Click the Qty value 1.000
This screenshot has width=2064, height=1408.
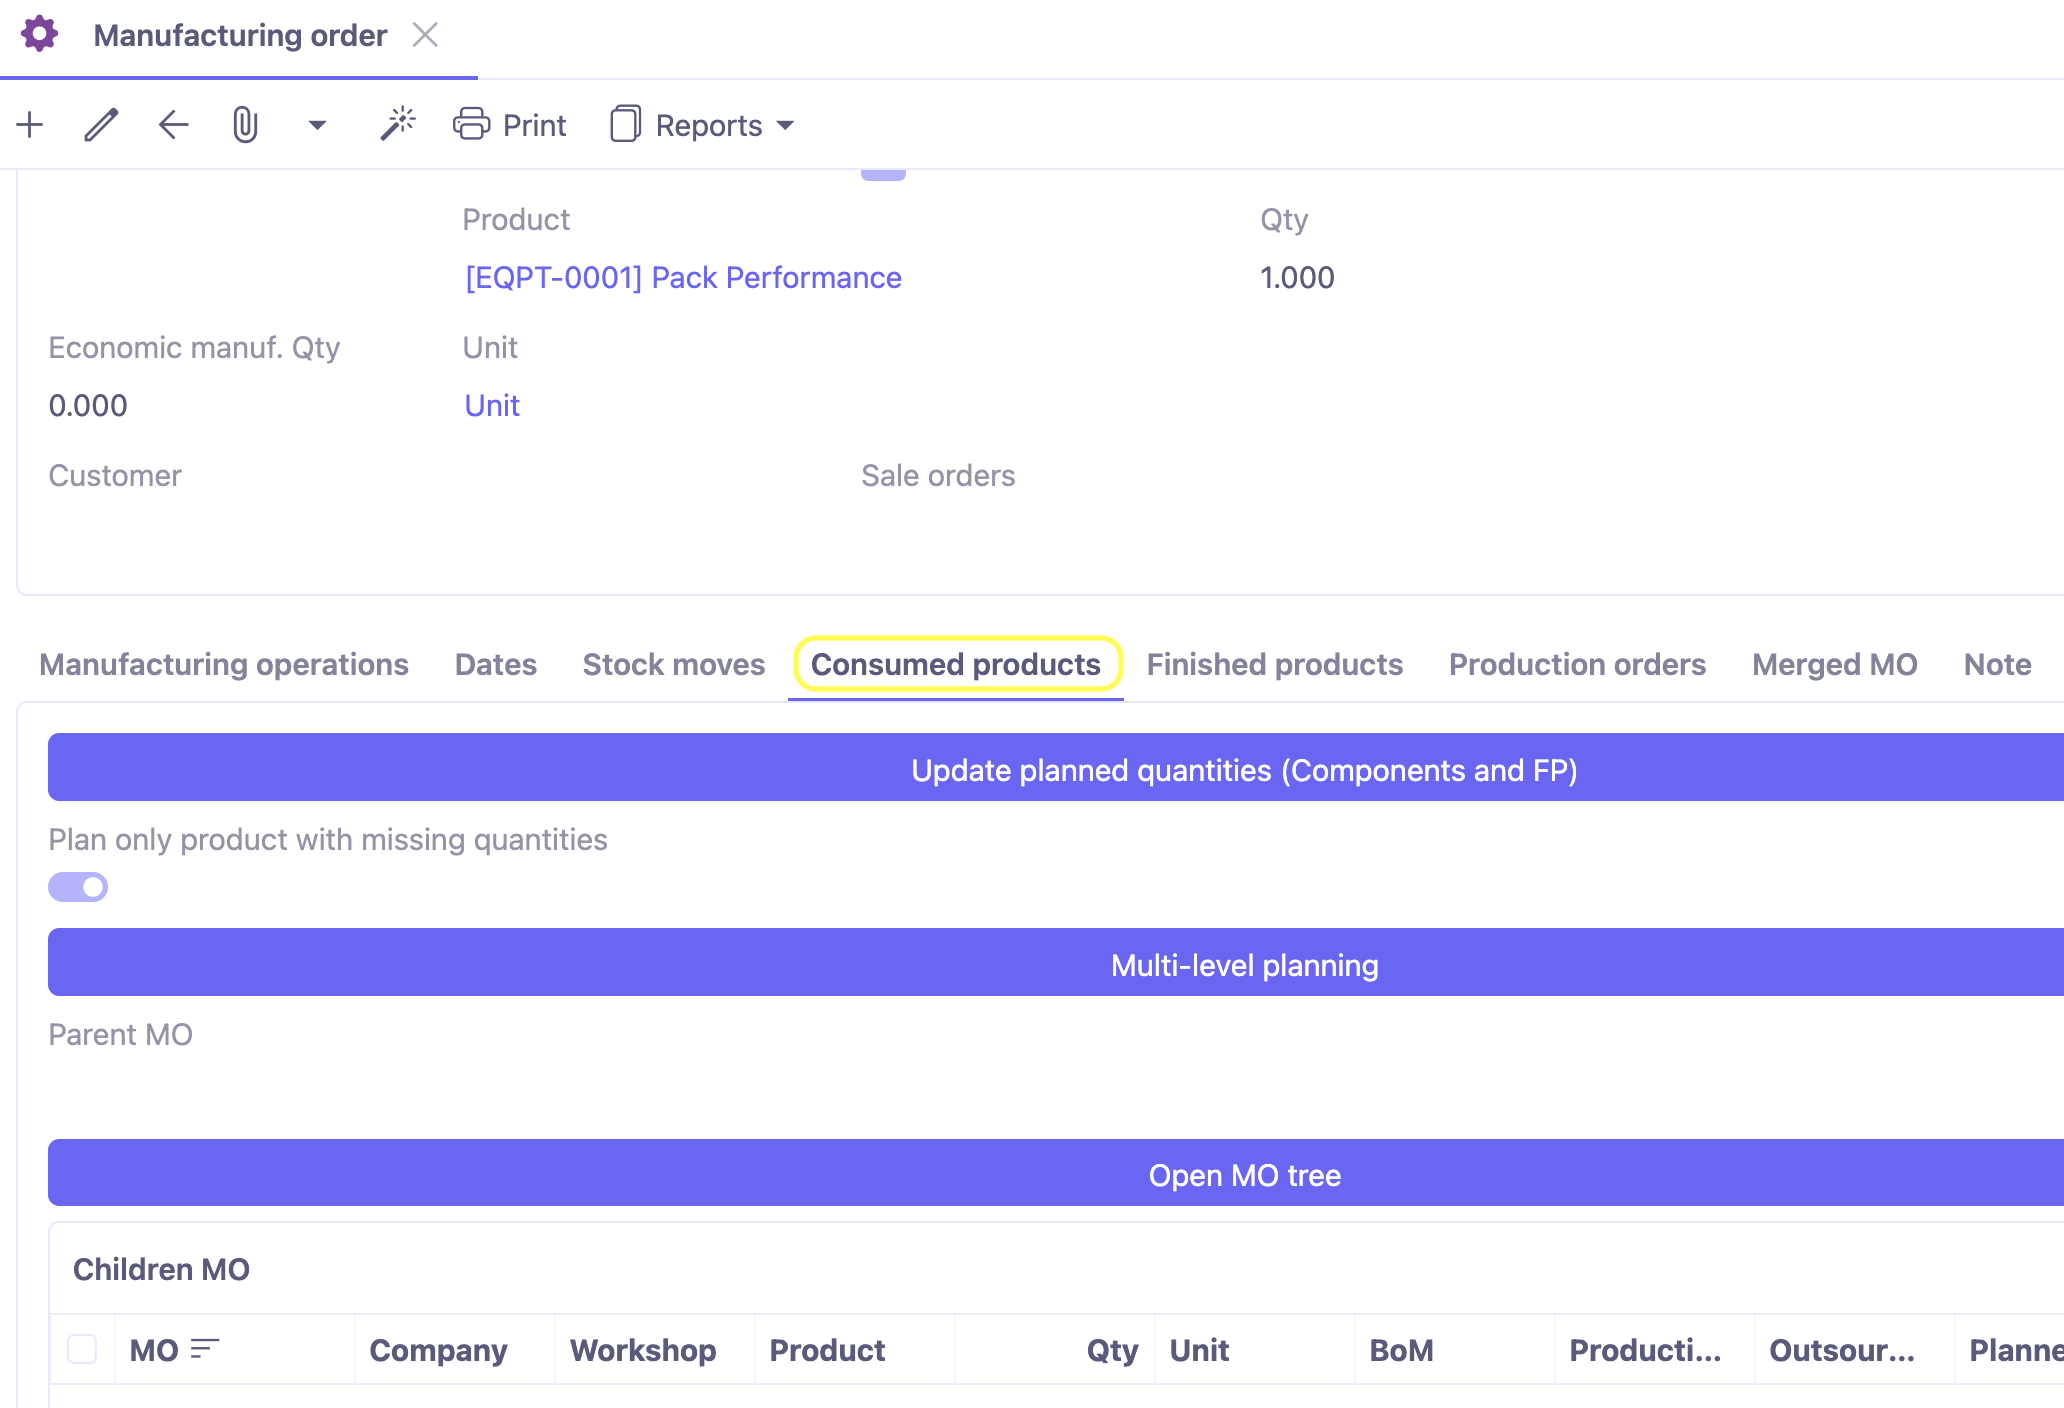pos(1297,277)
